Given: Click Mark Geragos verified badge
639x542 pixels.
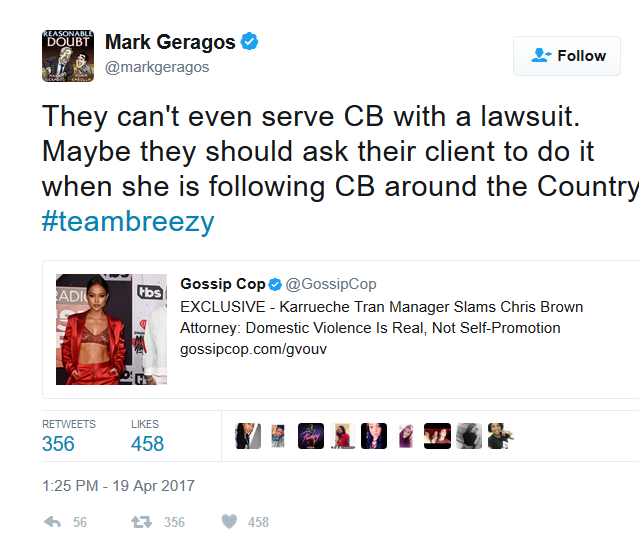Looking at the screenshot, I should (249, 42).
